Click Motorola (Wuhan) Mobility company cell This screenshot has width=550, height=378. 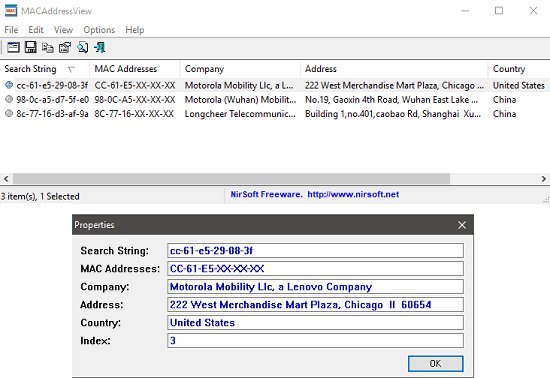pyautogui.click(x=240, y=100)
